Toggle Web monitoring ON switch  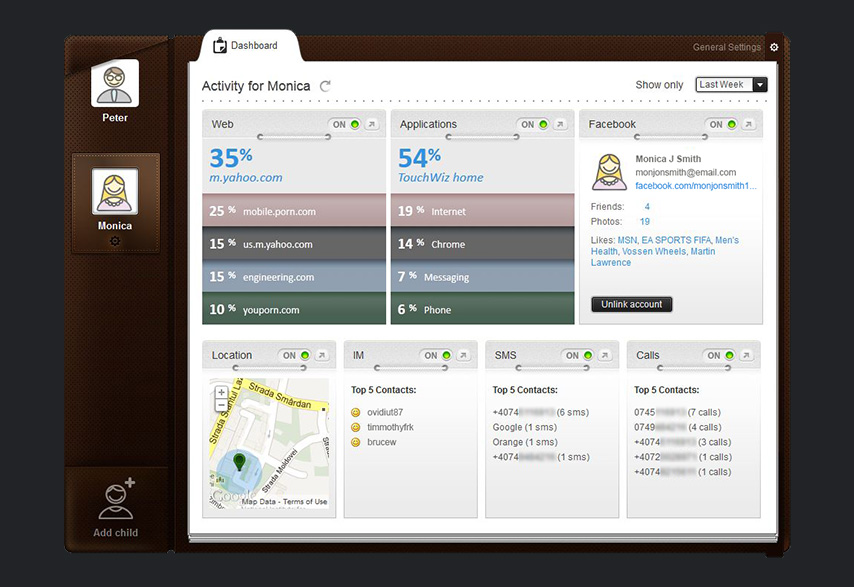[x=344, y=124]
